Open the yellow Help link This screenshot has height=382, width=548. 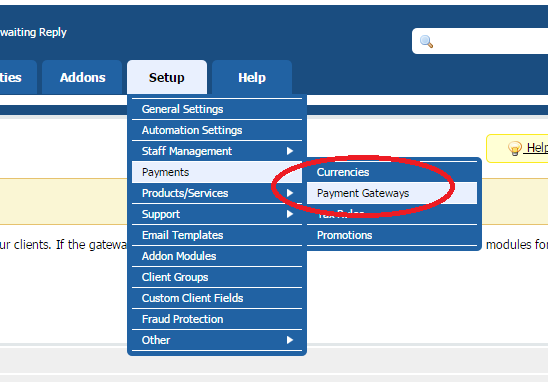tap(536, 147)
